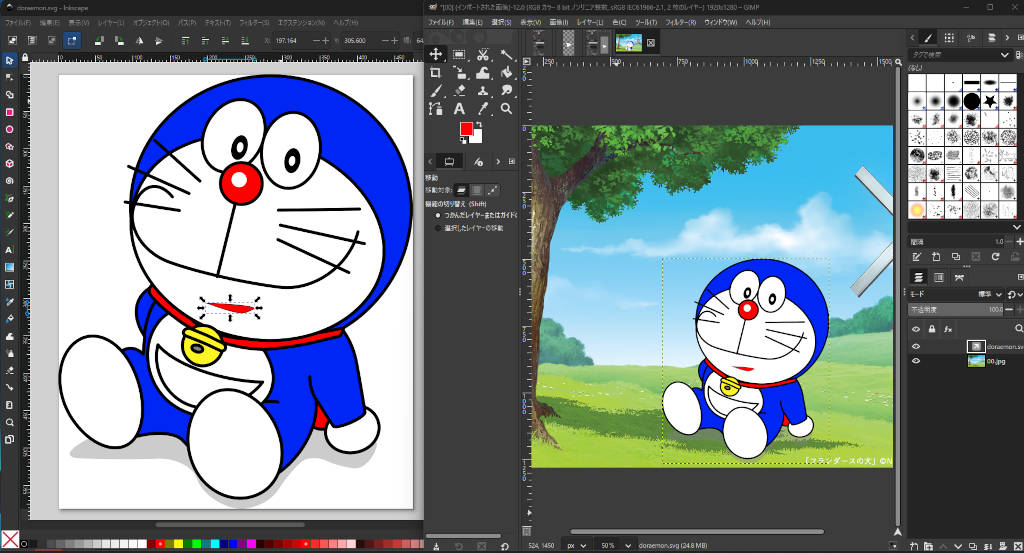This screenshot has height=553, width=1024.
Task: Select the GIMP Text tool
Action: [459, 108]
